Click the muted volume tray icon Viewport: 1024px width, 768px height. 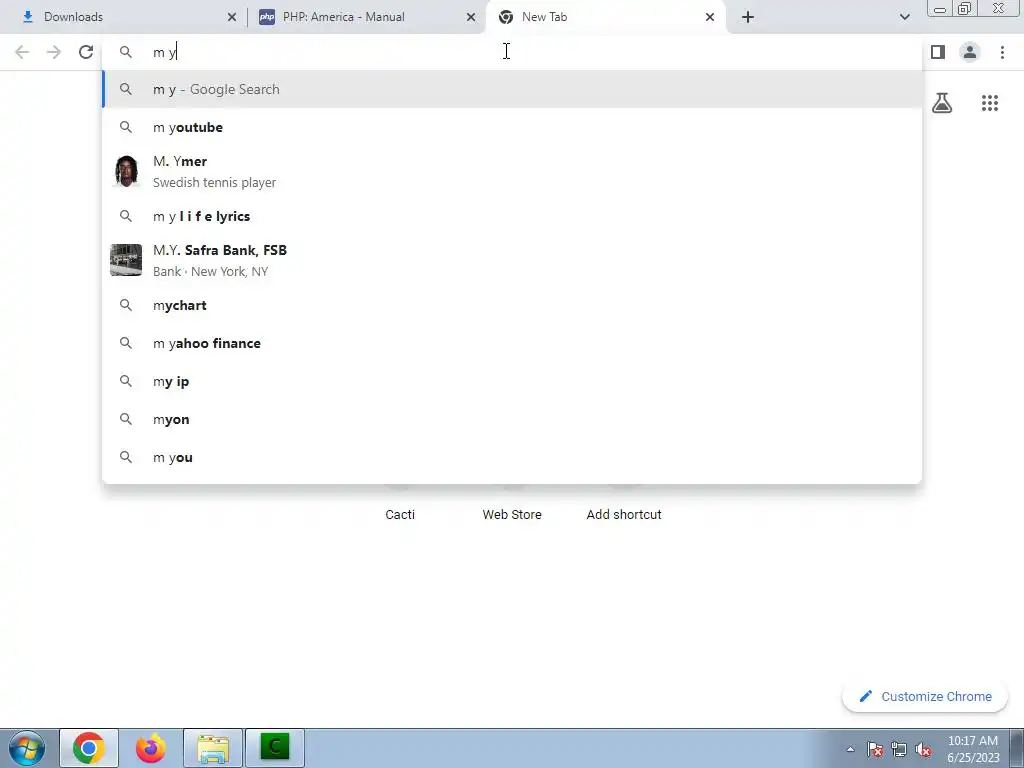click(x=923, y=750)
